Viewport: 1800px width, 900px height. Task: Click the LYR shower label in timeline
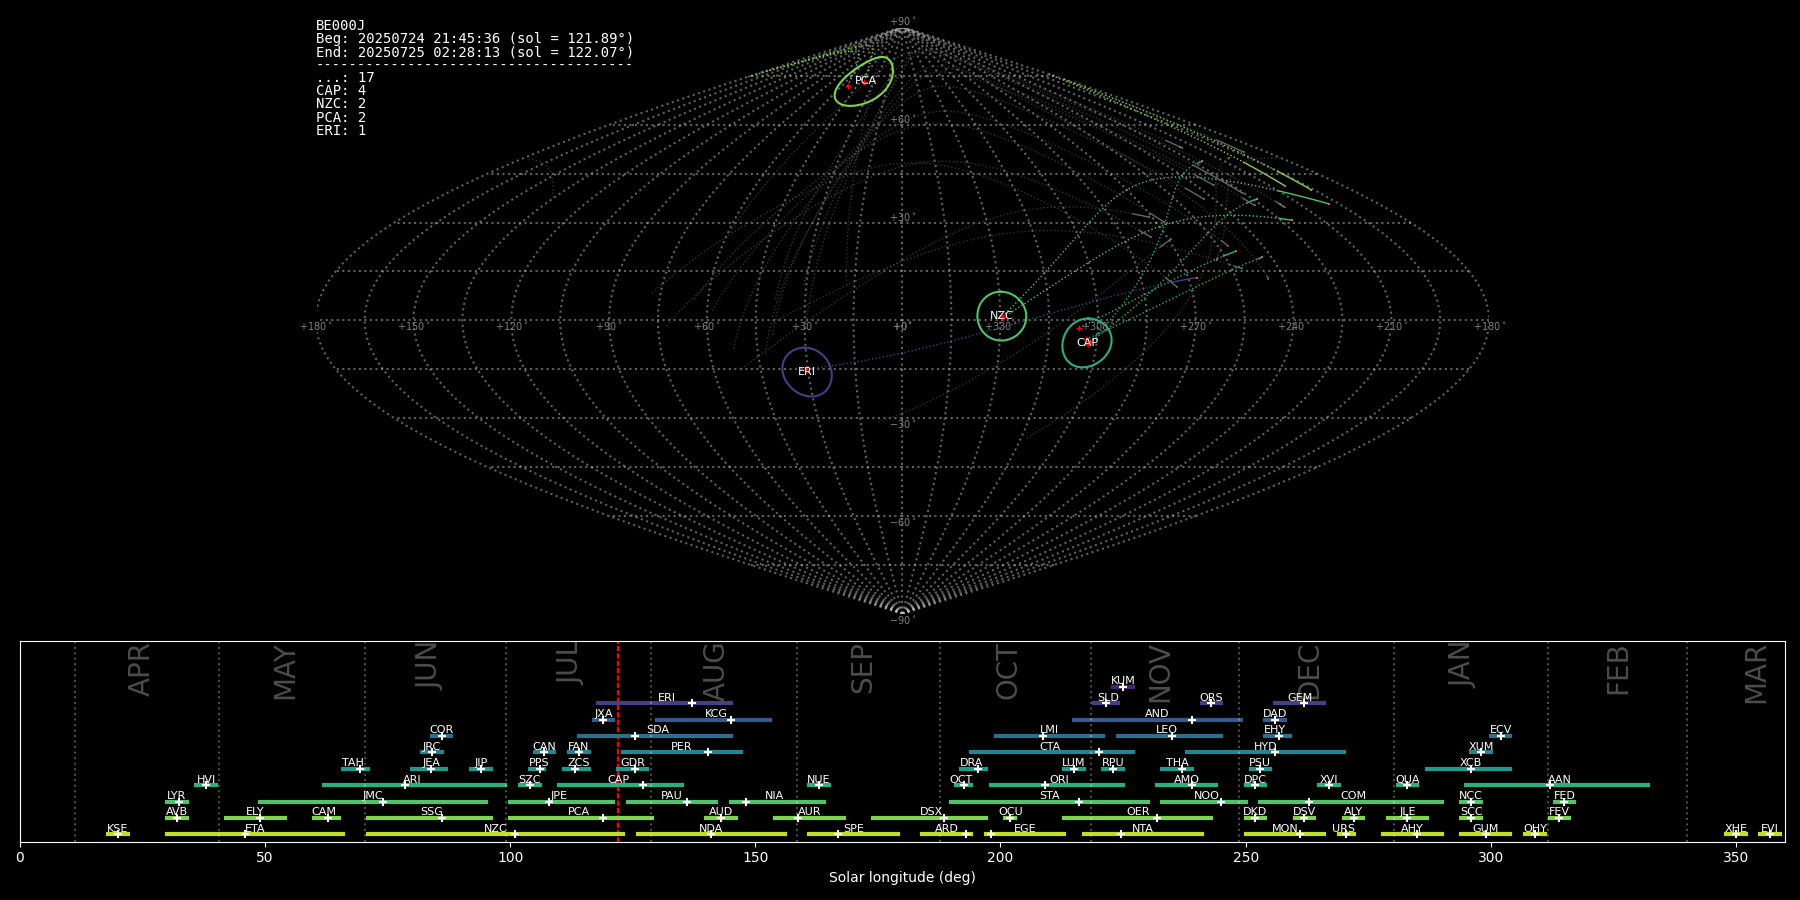point(176,796)
